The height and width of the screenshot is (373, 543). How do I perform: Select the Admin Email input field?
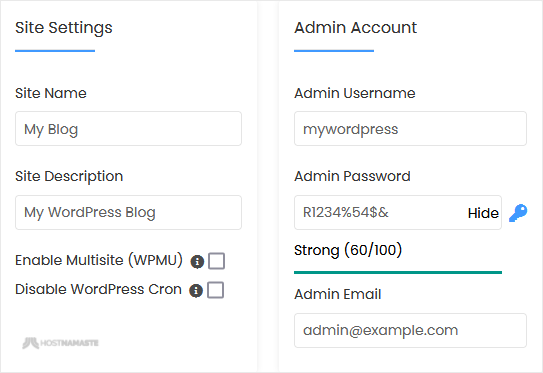(410, 330)
